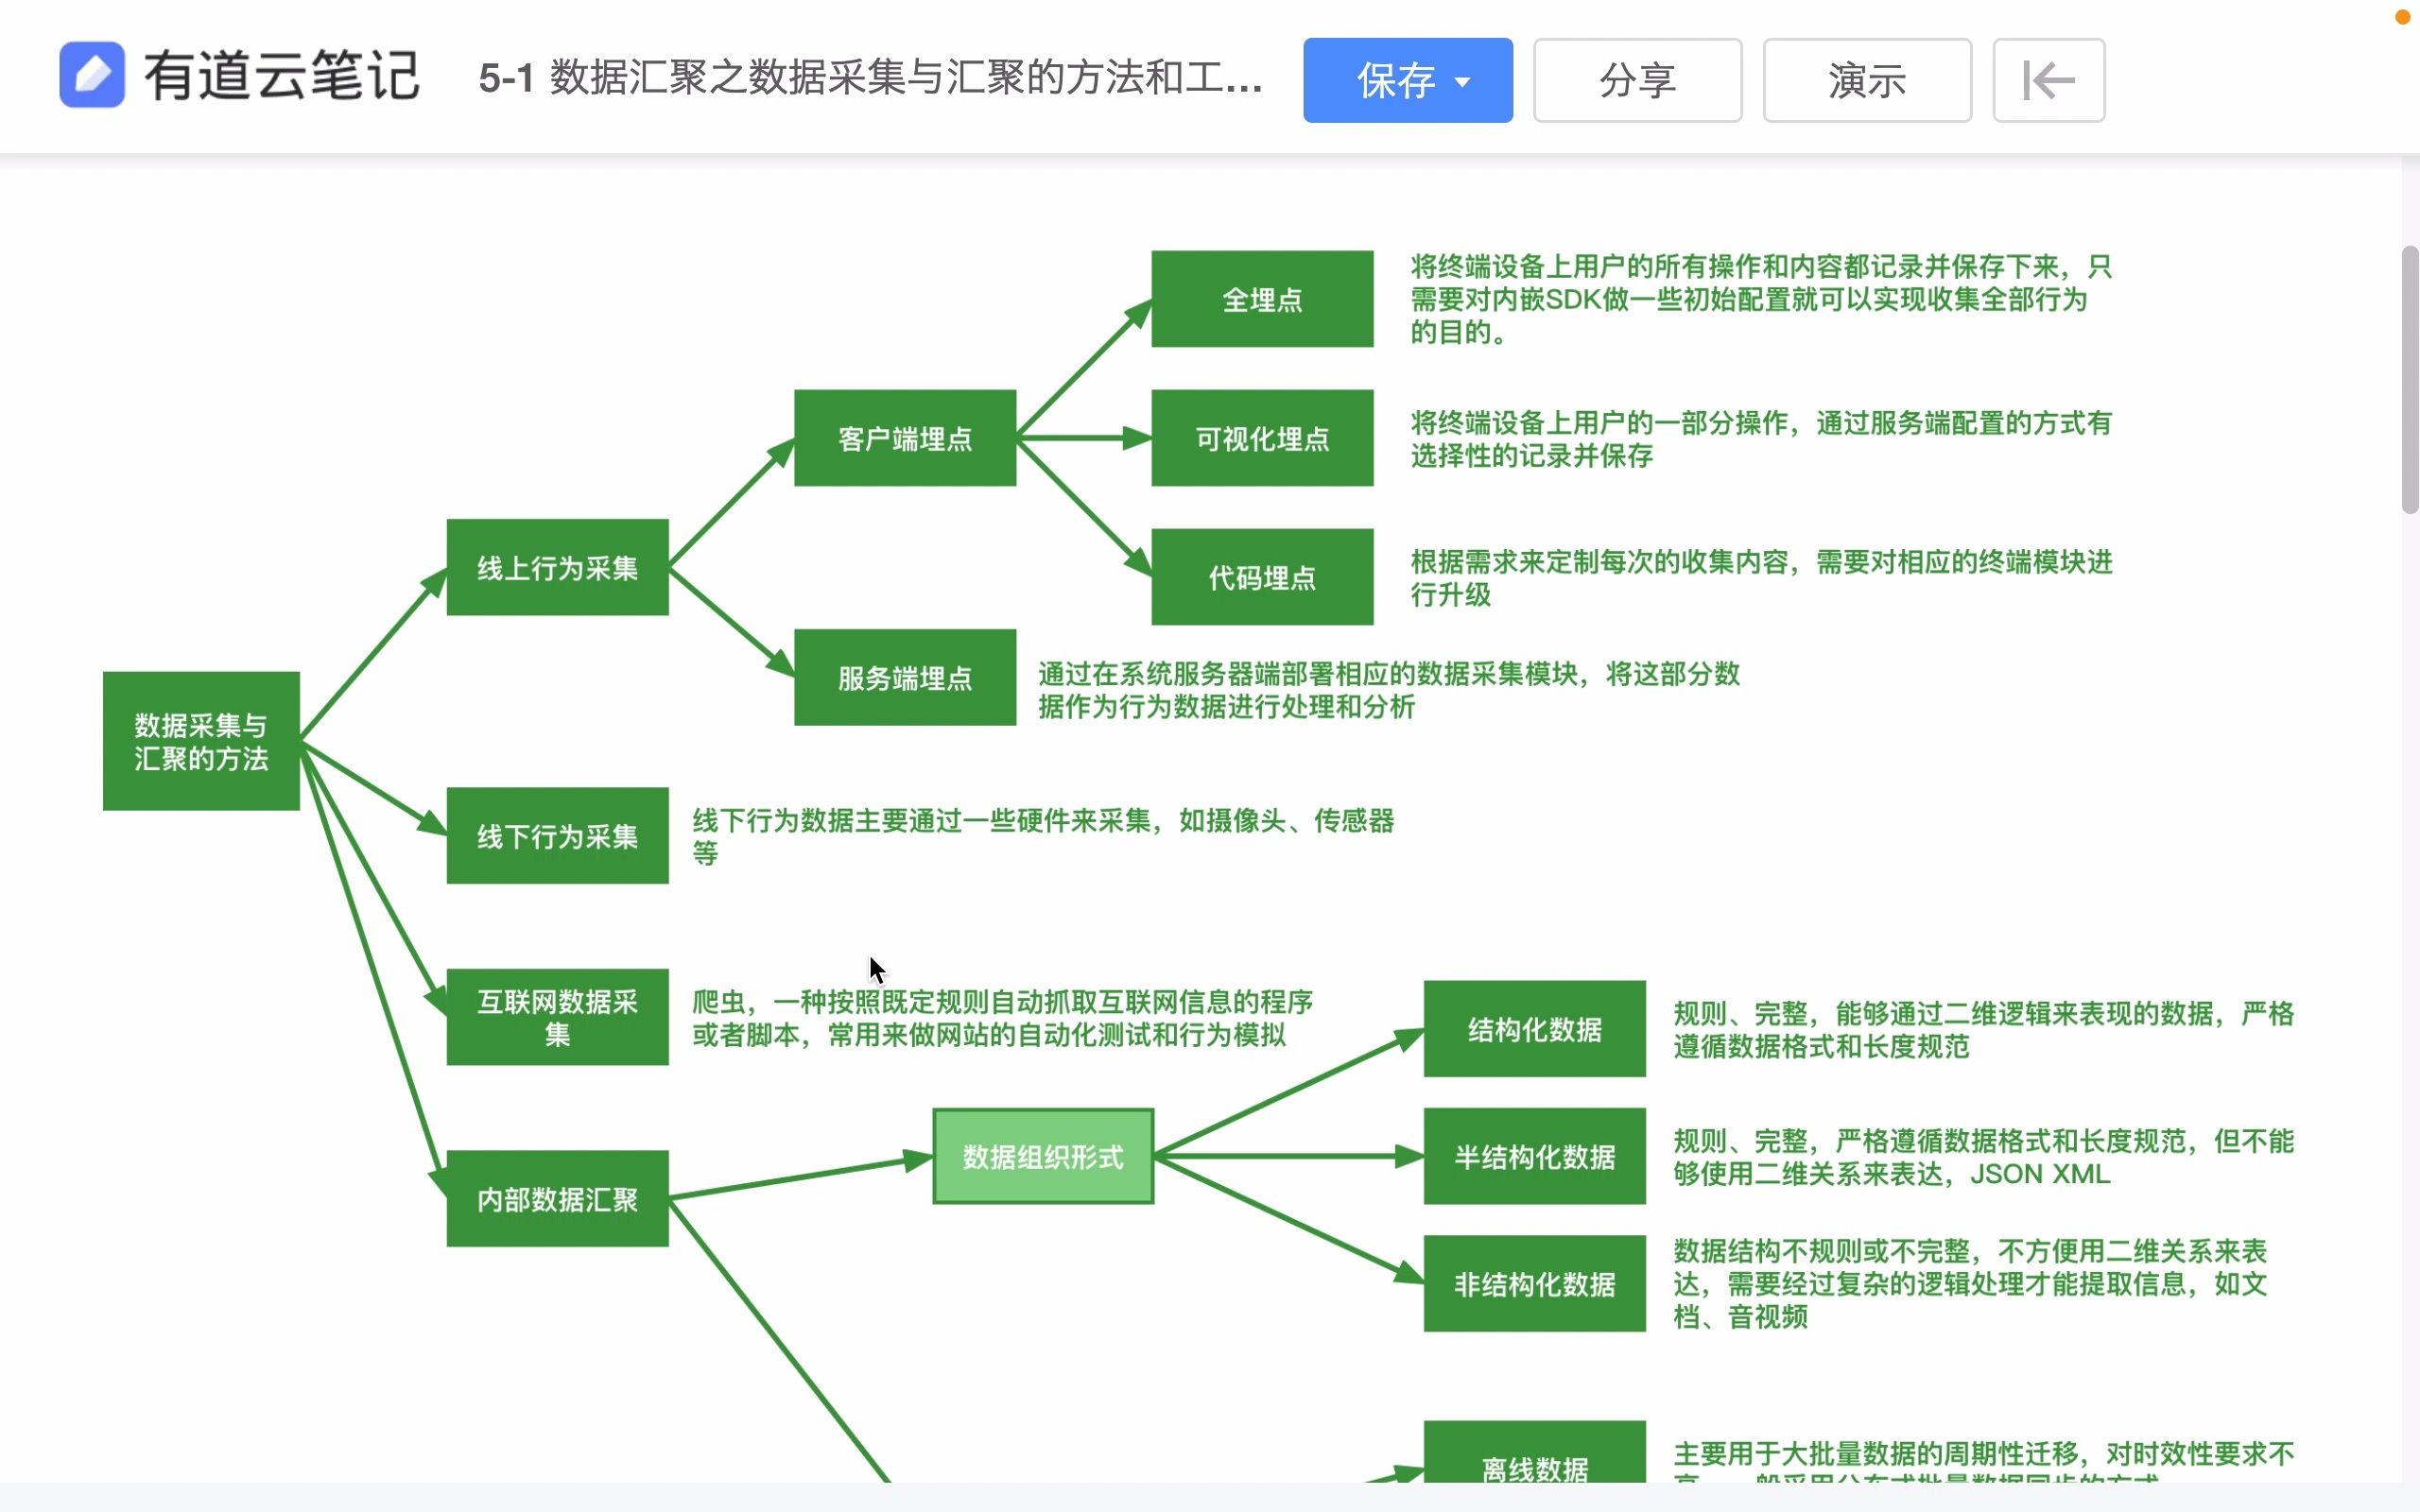Click the 可视化埋点 description about 服务端配置

tap(1761, 439)
